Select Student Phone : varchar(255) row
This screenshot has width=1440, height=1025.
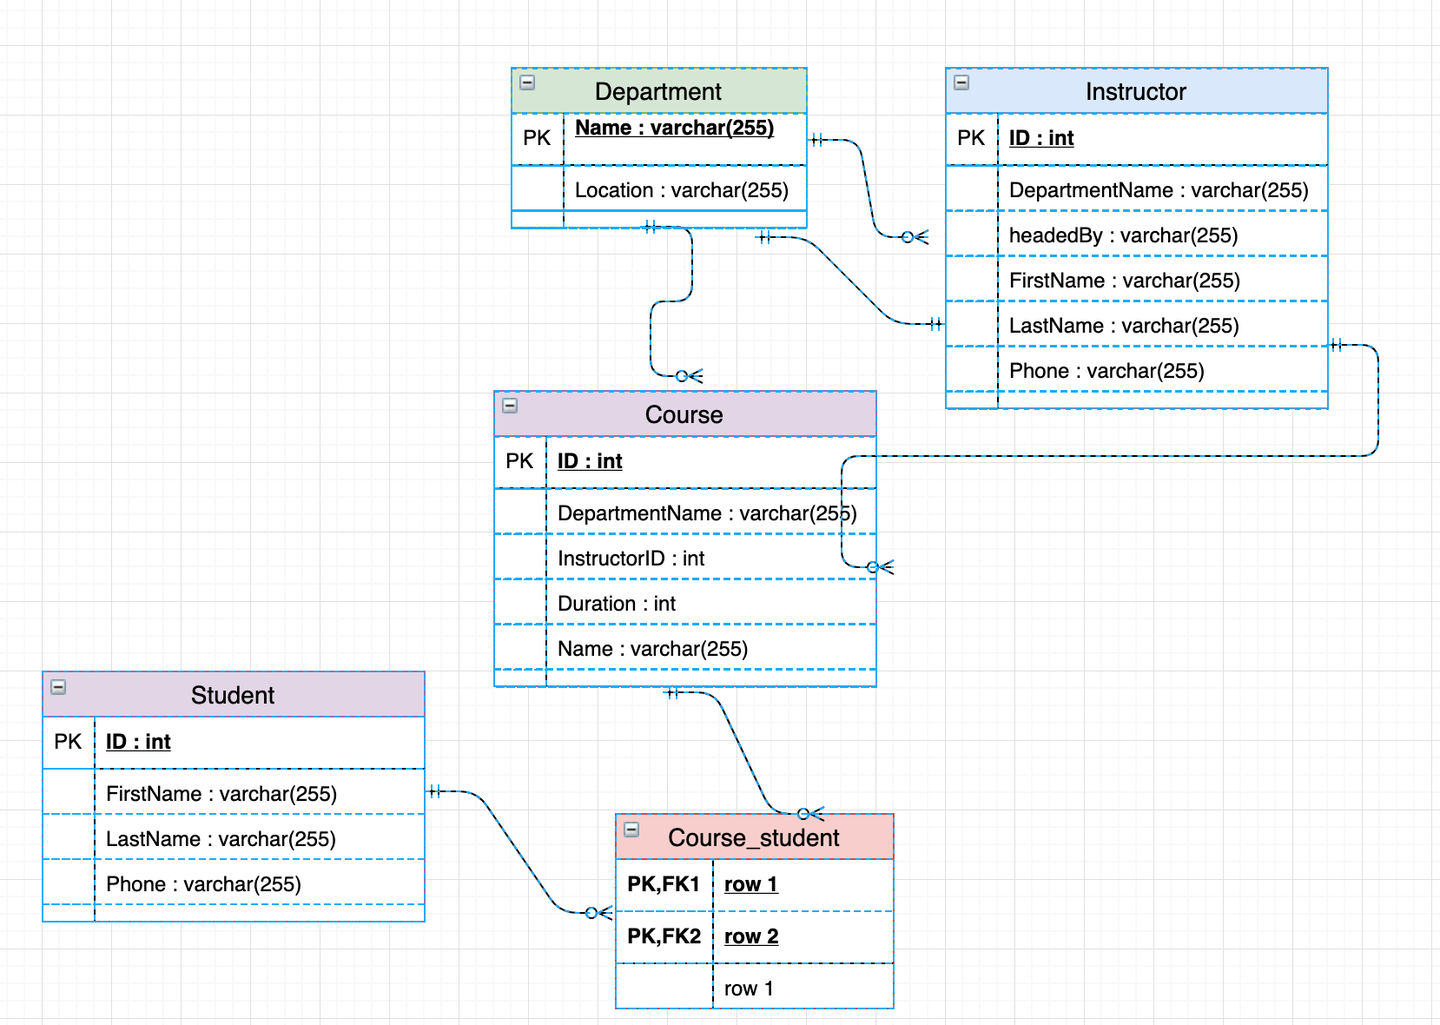pos(234,883)
